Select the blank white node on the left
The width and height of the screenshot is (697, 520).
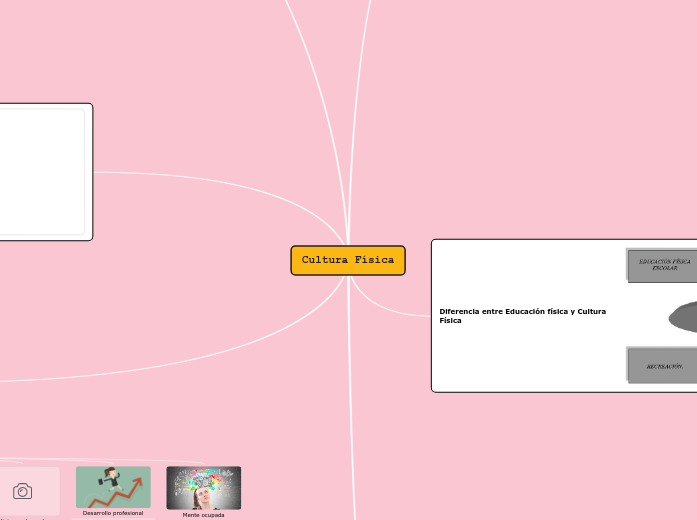42,172
